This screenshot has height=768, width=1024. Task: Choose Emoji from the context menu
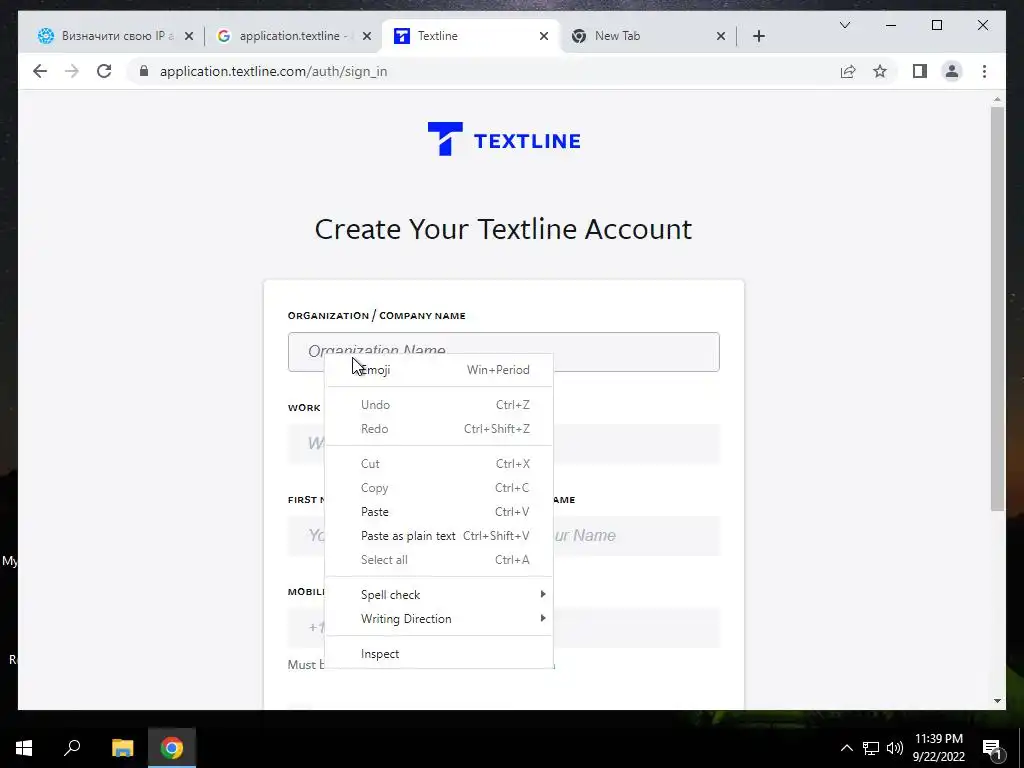click(439, 370)
